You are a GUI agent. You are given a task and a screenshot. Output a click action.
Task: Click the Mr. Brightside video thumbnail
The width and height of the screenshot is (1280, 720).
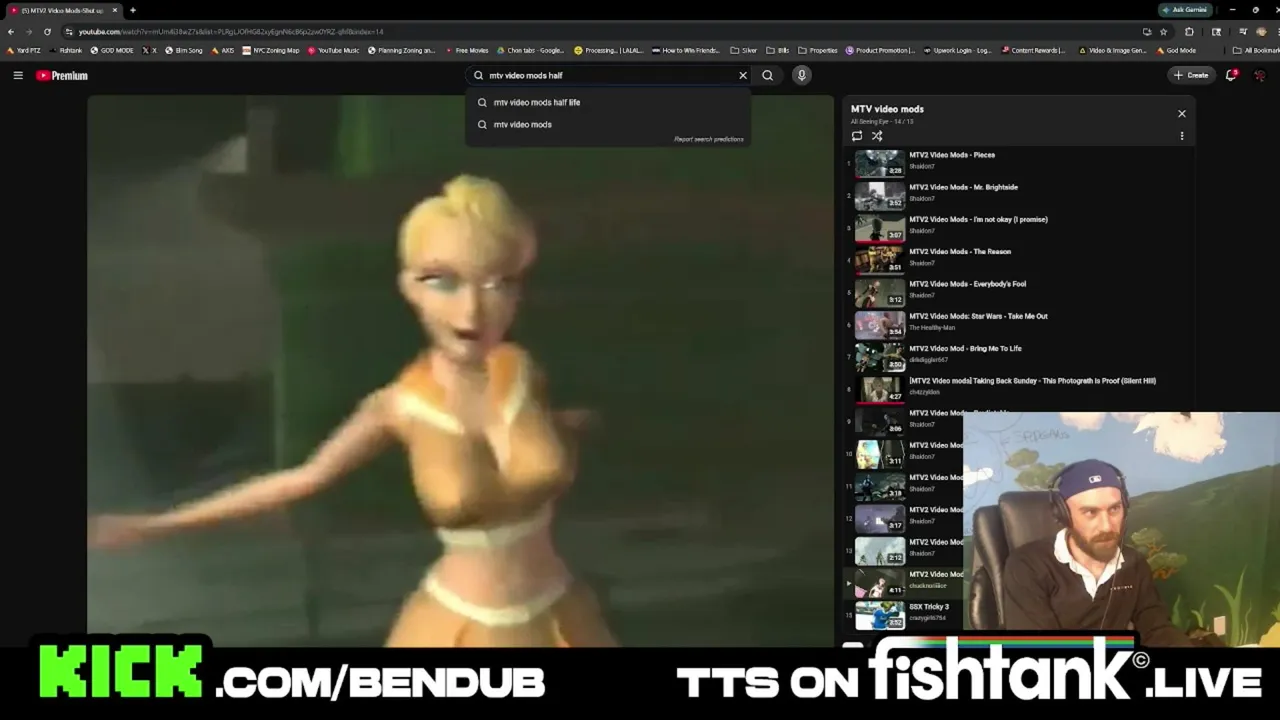coord(880,194)
